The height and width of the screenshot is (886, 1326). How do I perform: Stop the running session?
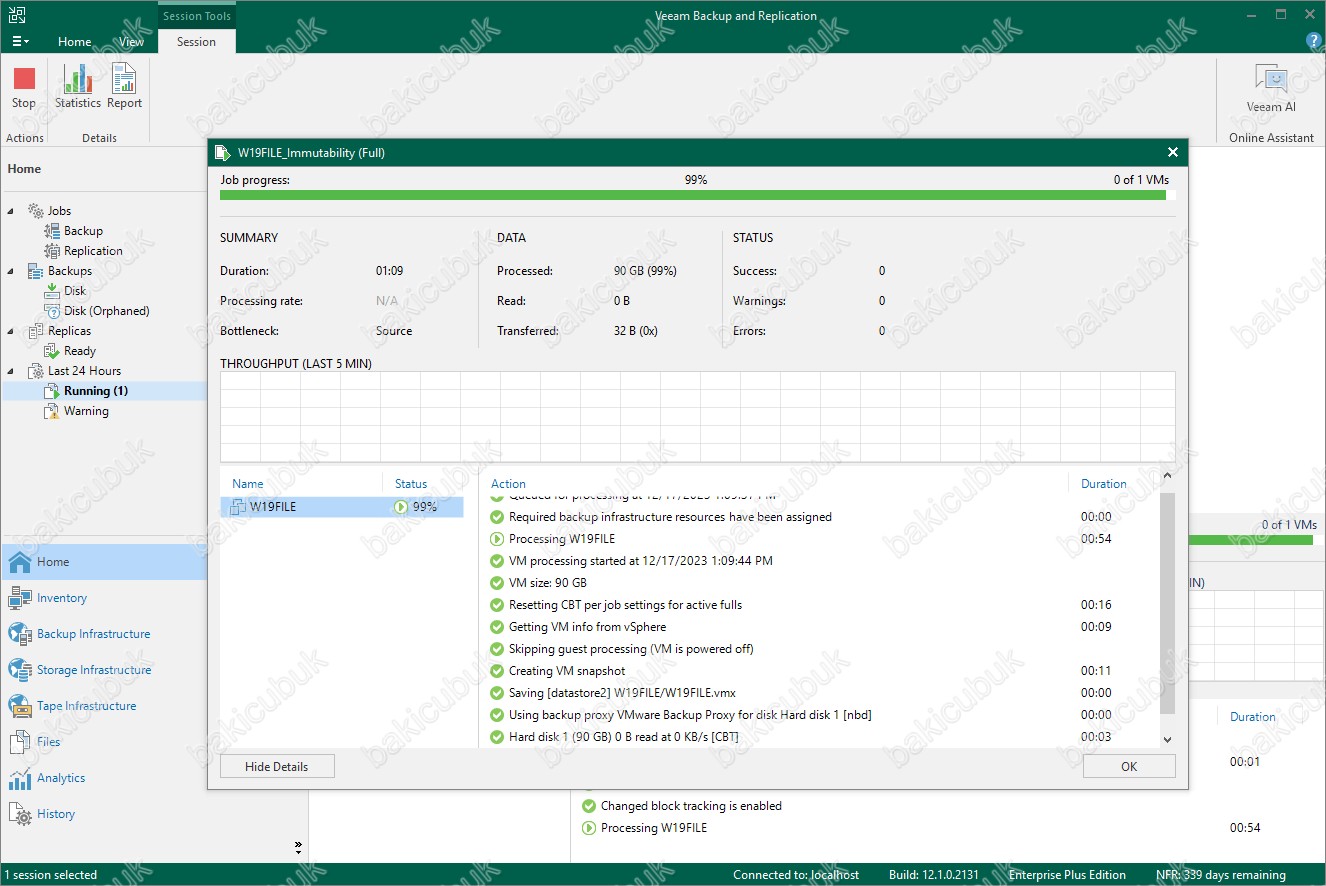[24, 87]
